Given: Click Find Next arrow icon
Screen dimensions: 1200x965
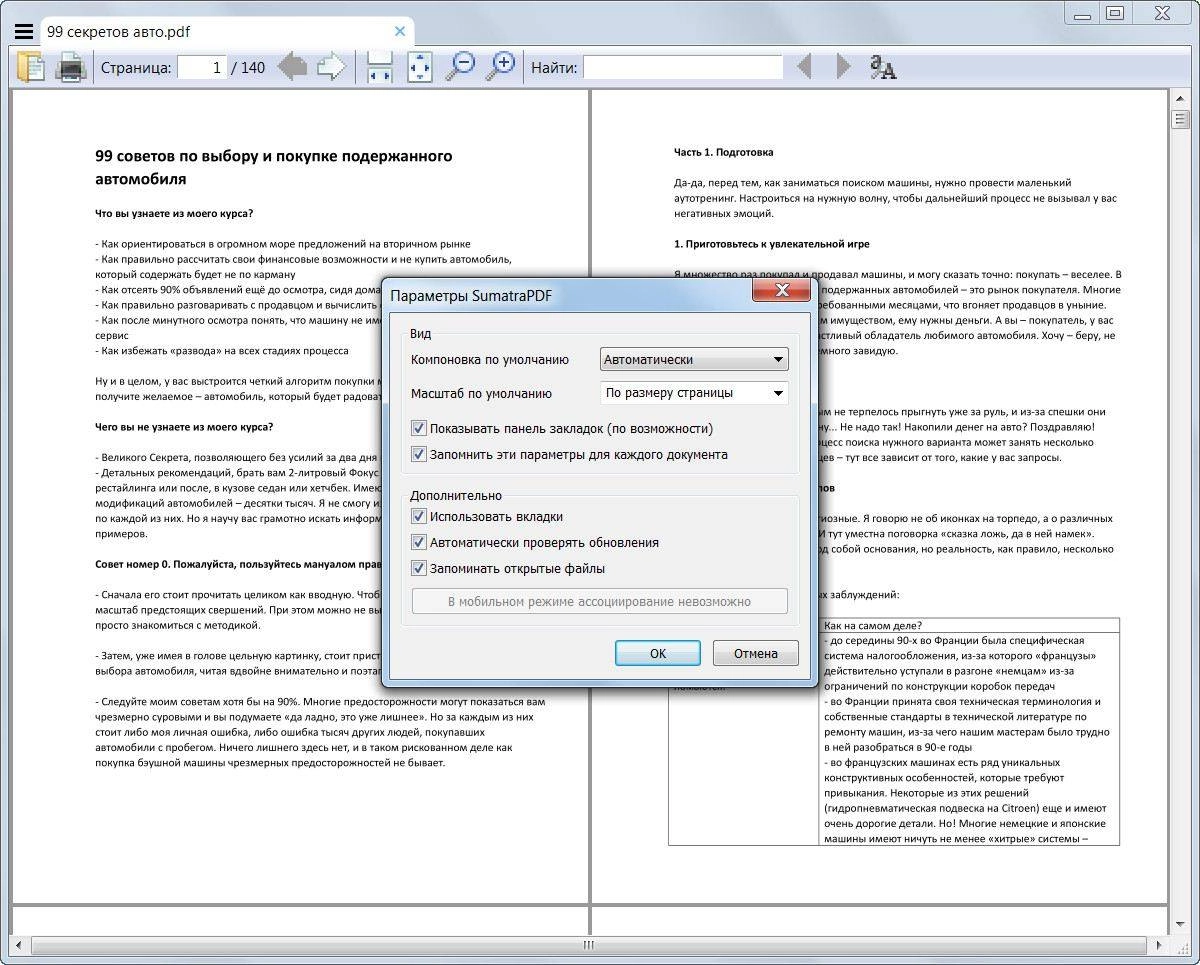Looking at the screenshot, I should [843, 68].
